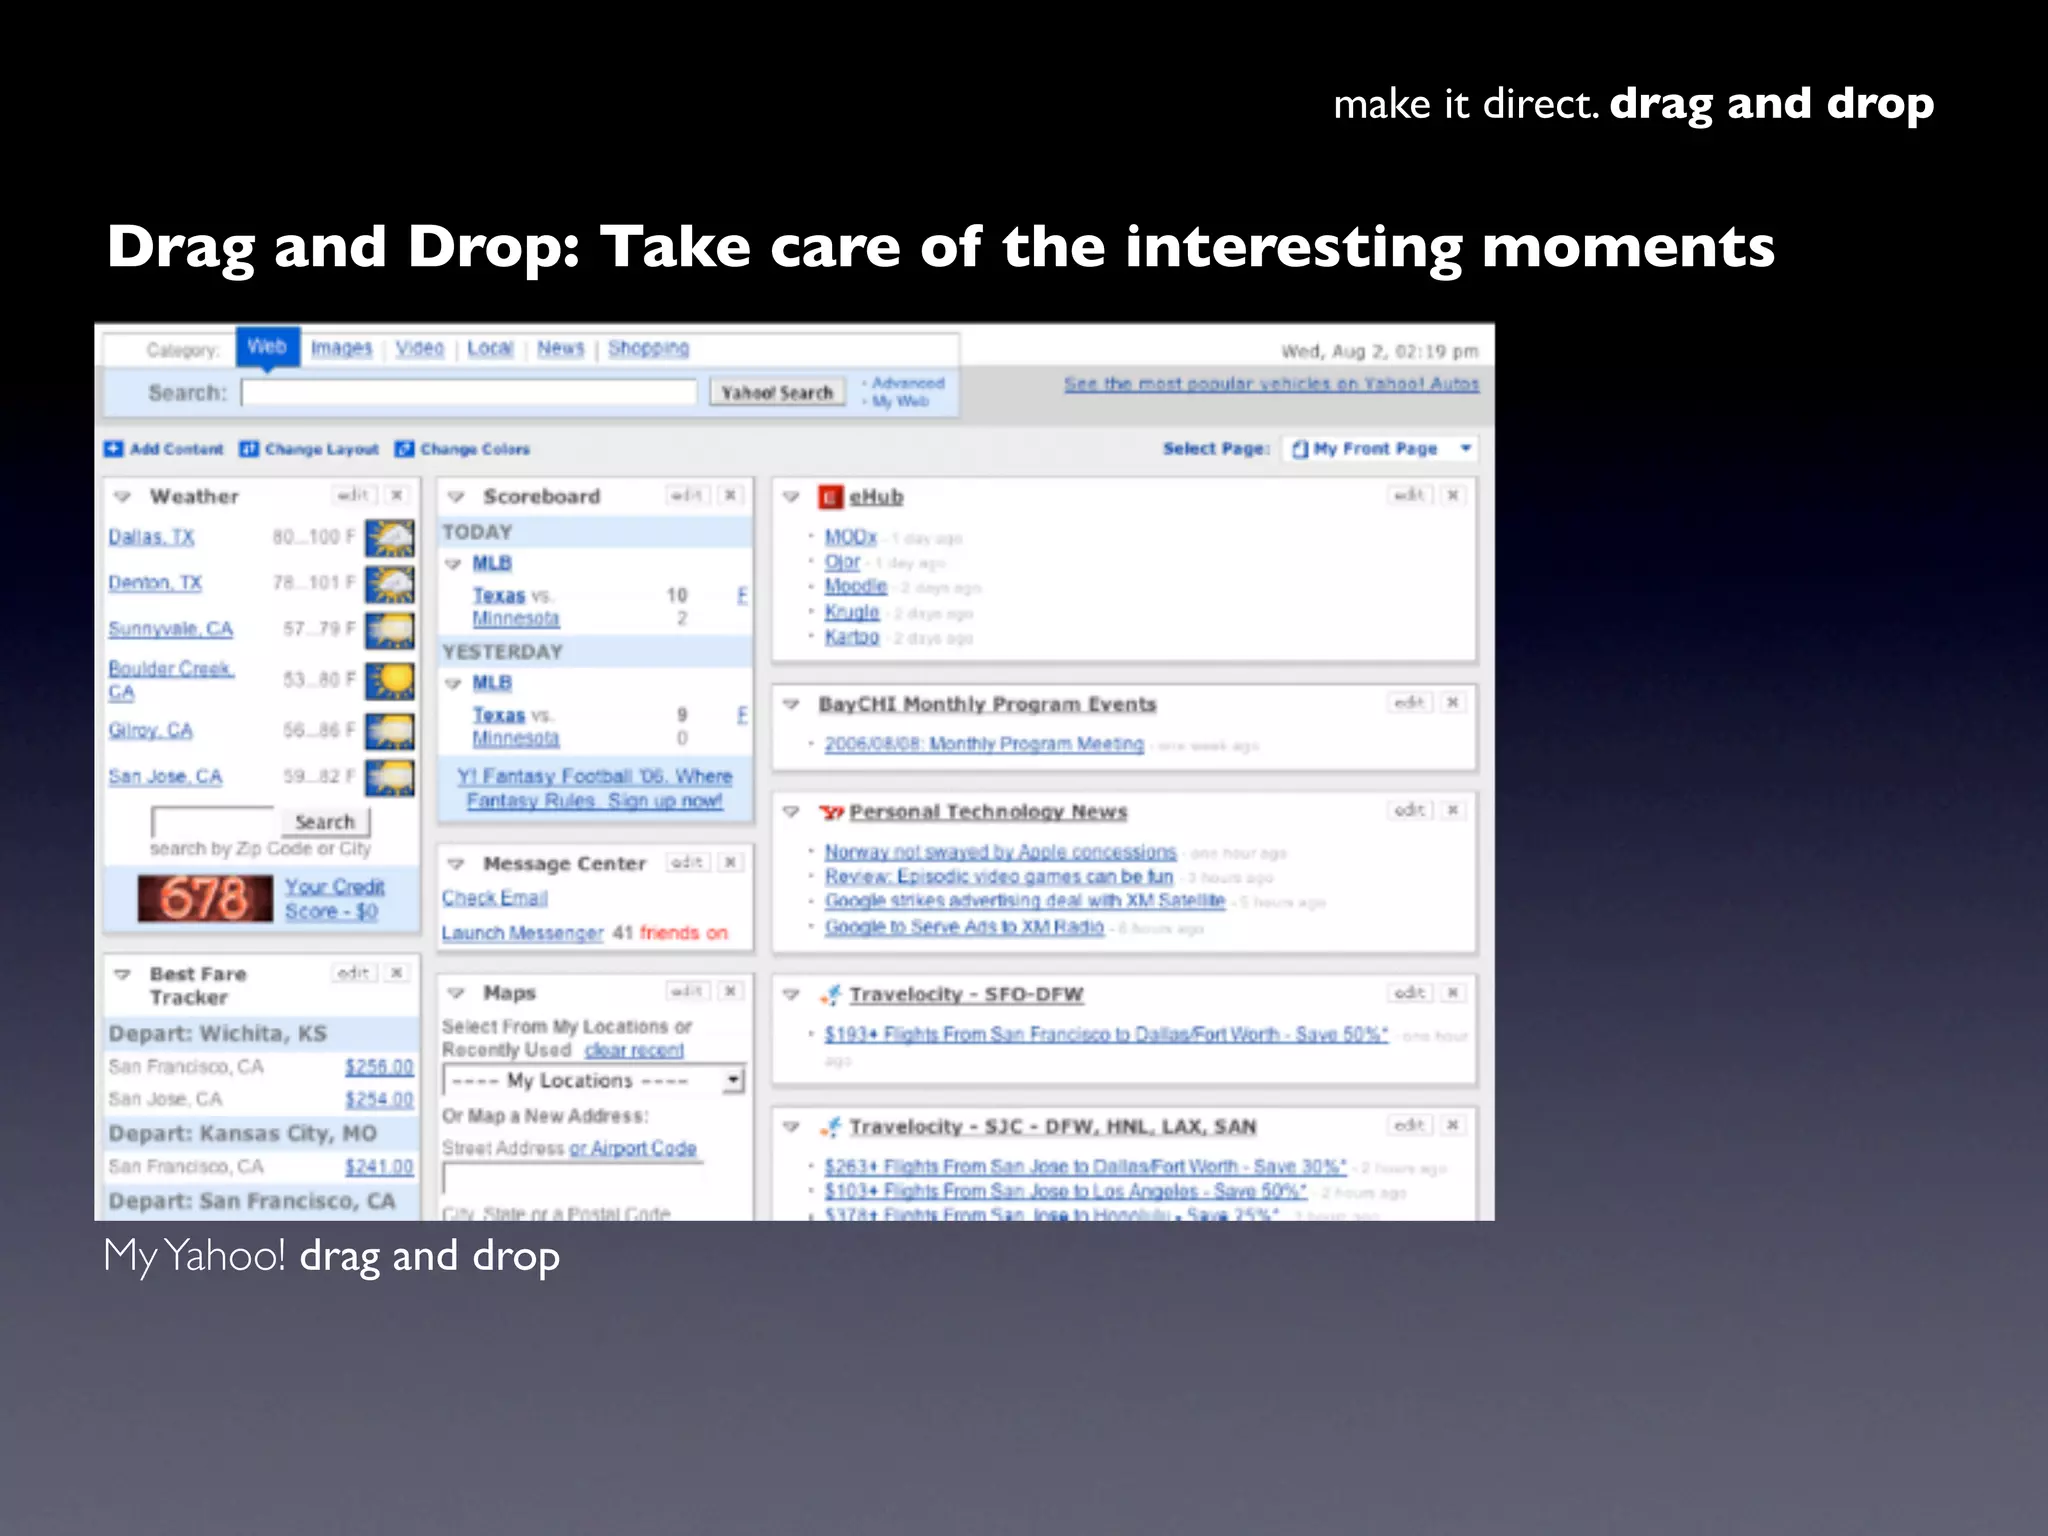2048x1536 pixels.
Task: Open Your Credit Score link
Action: click(x=334, y=899)
